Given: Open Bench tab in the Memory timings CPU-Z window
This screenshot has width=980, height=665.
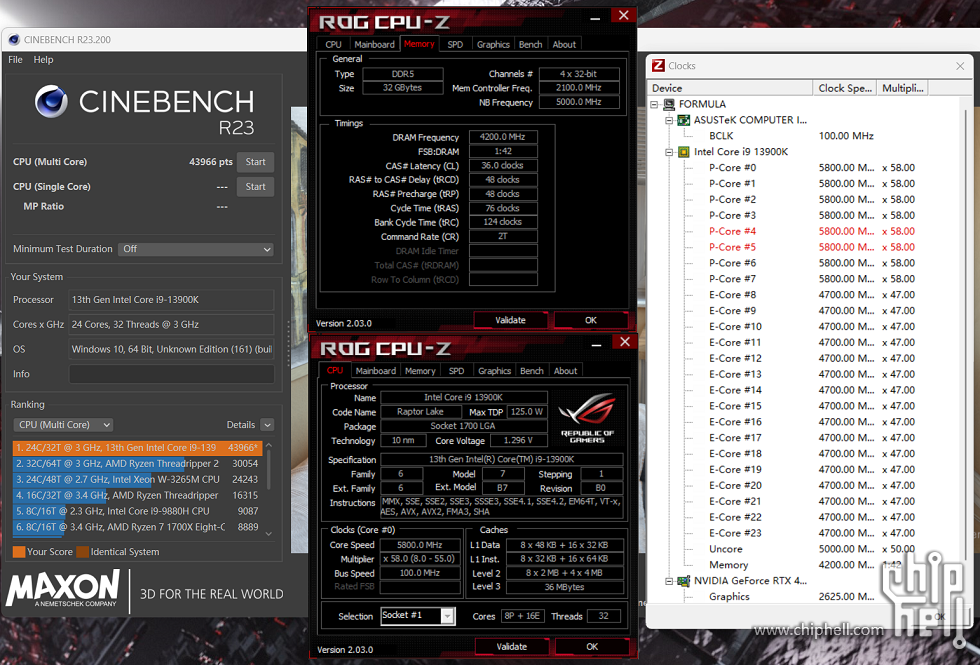Looking at the screenshot, I should (x=531, y=44).
